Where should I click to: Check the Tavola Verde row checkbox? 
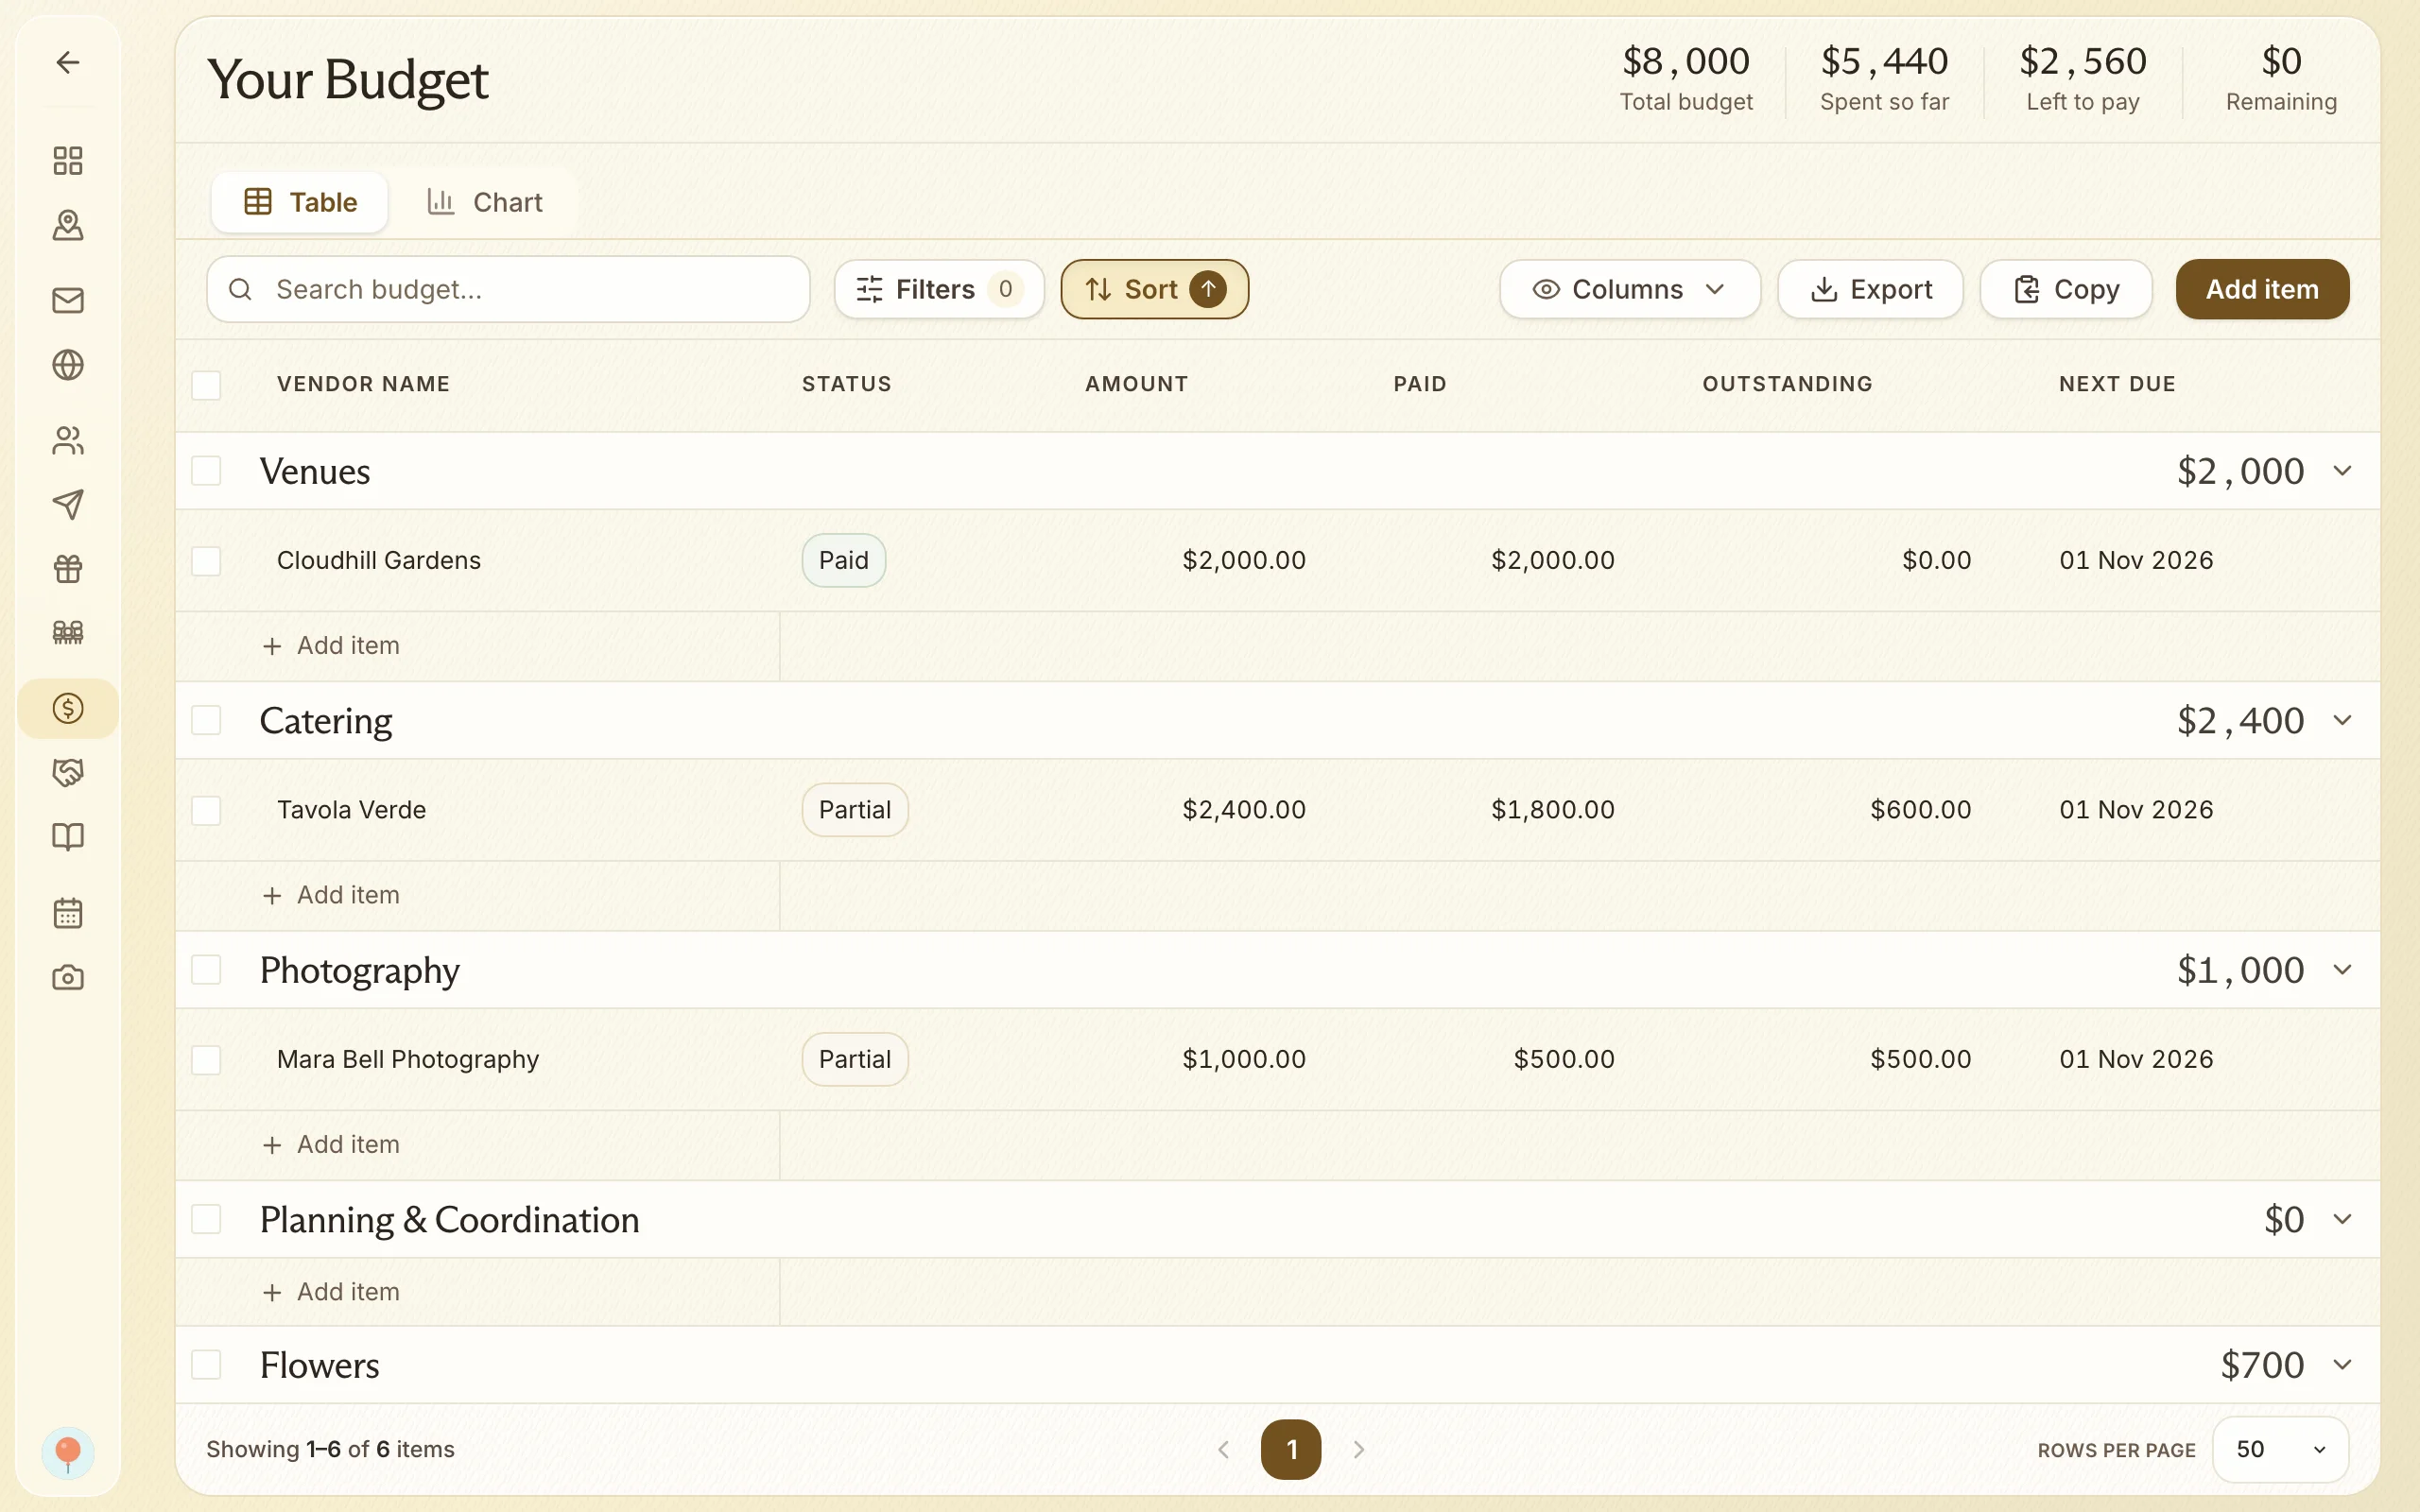[206, 810]
